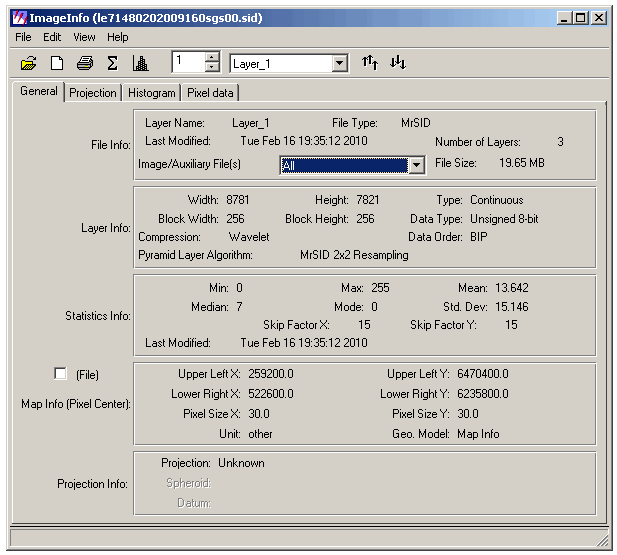Click the New blank page icon
This screenshot has height=555, width=617.
[x=57, y=63]
